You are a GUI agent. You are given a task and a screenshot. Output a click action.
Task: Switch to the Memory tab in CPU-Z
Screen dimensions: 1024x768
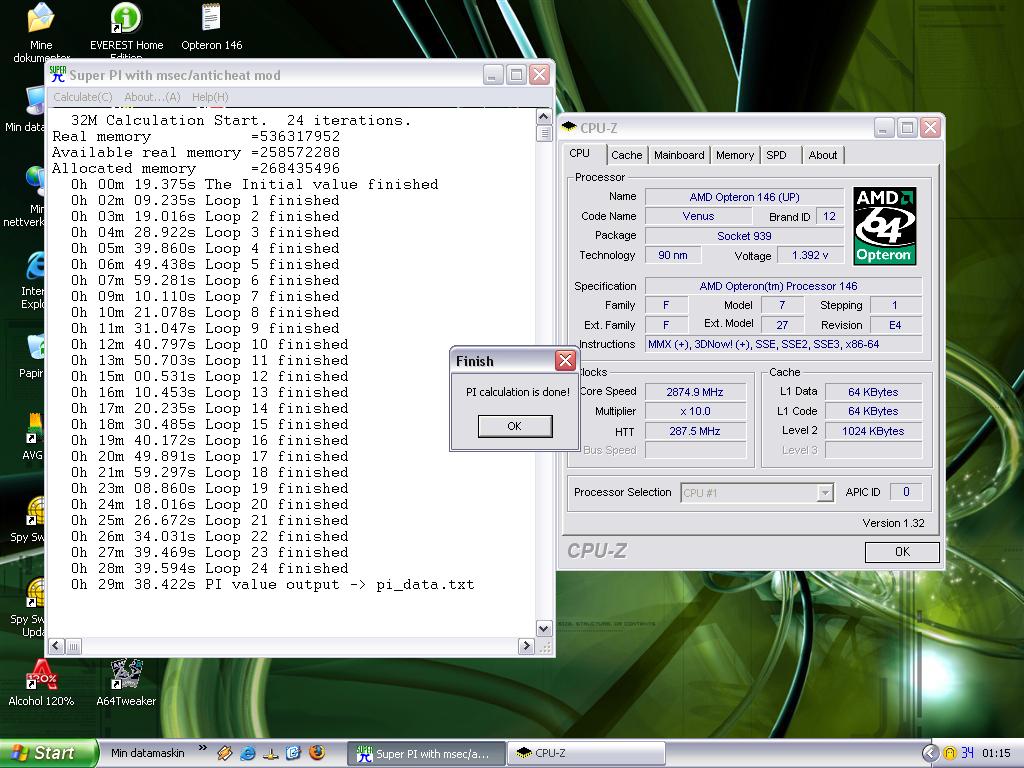tap(735, 155)
